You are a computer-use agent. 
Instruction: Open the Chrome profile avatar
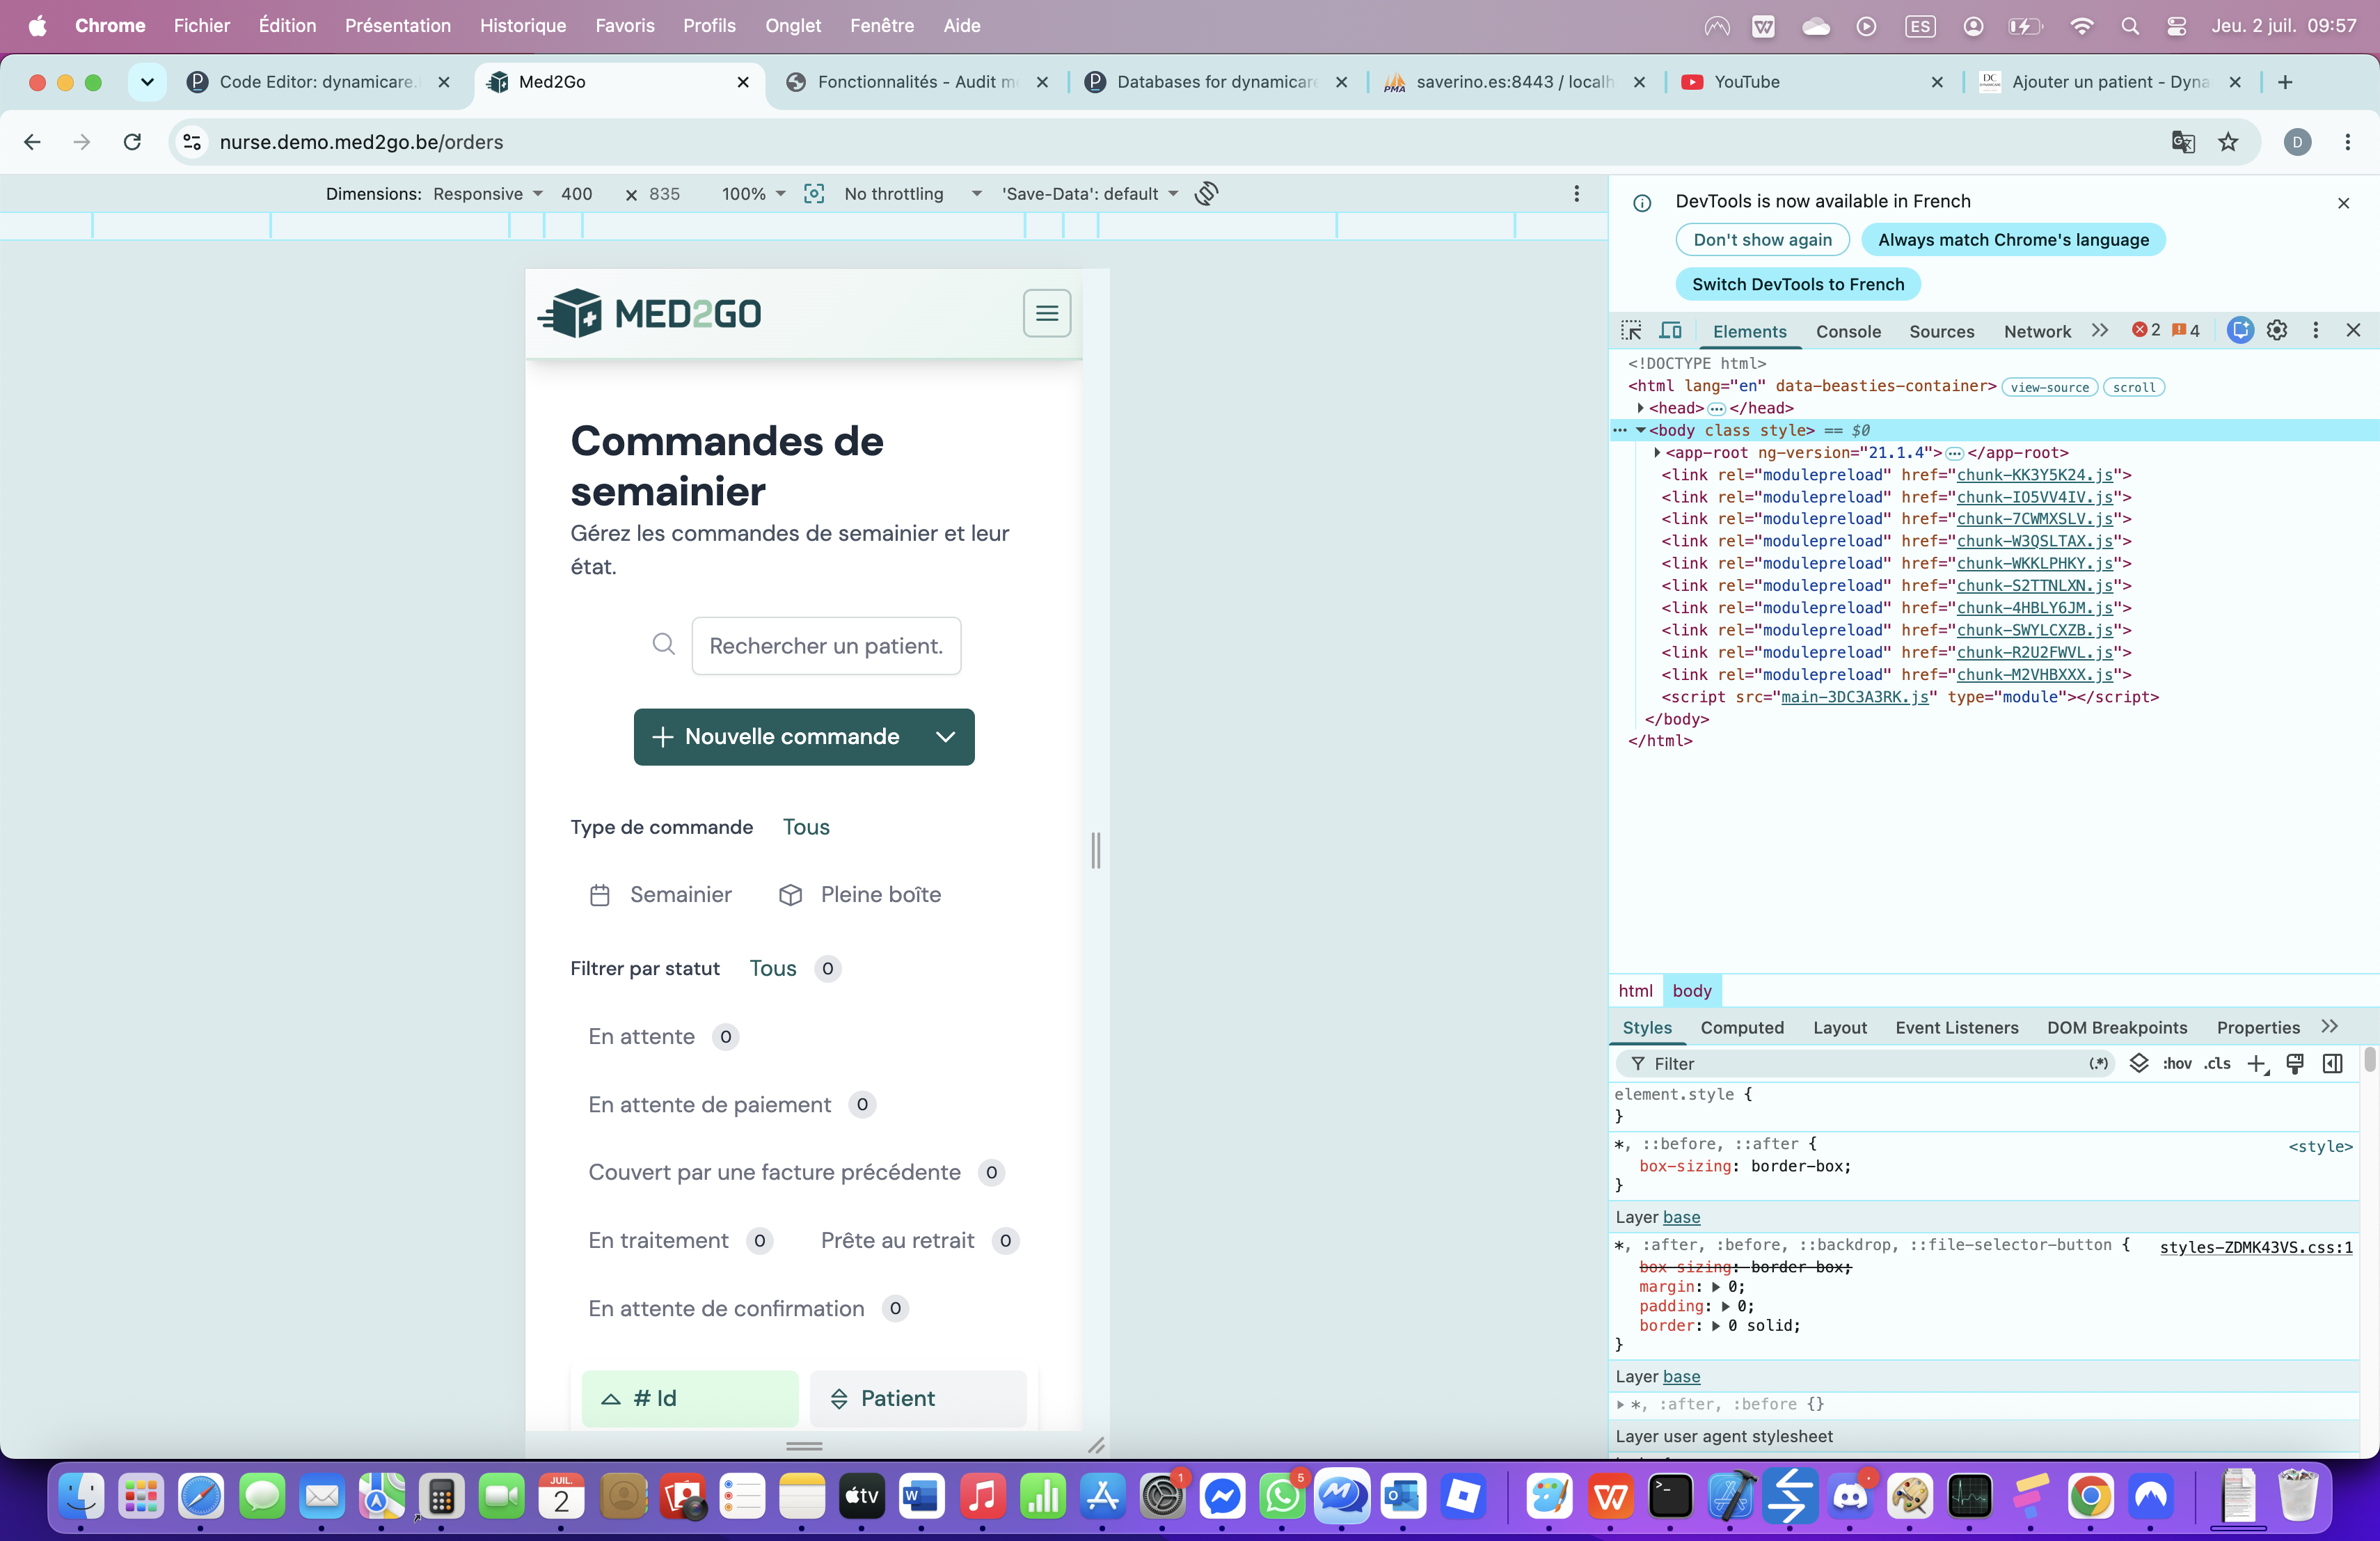pyautogui.click(x=2297, y=142)
